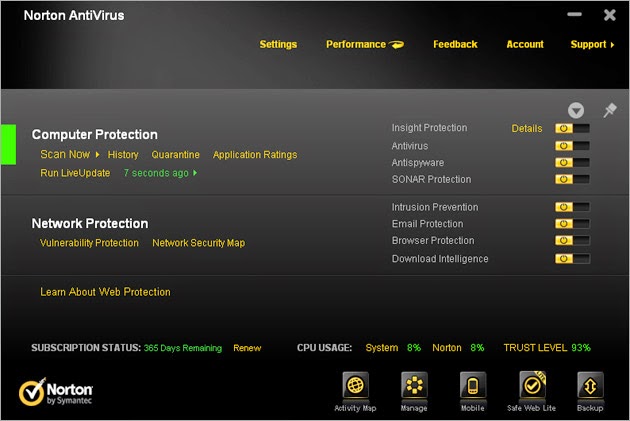This screenshot has height=421, width=630.
Task: Turn off the Antivirus switch
Action: tap(572, 146)
